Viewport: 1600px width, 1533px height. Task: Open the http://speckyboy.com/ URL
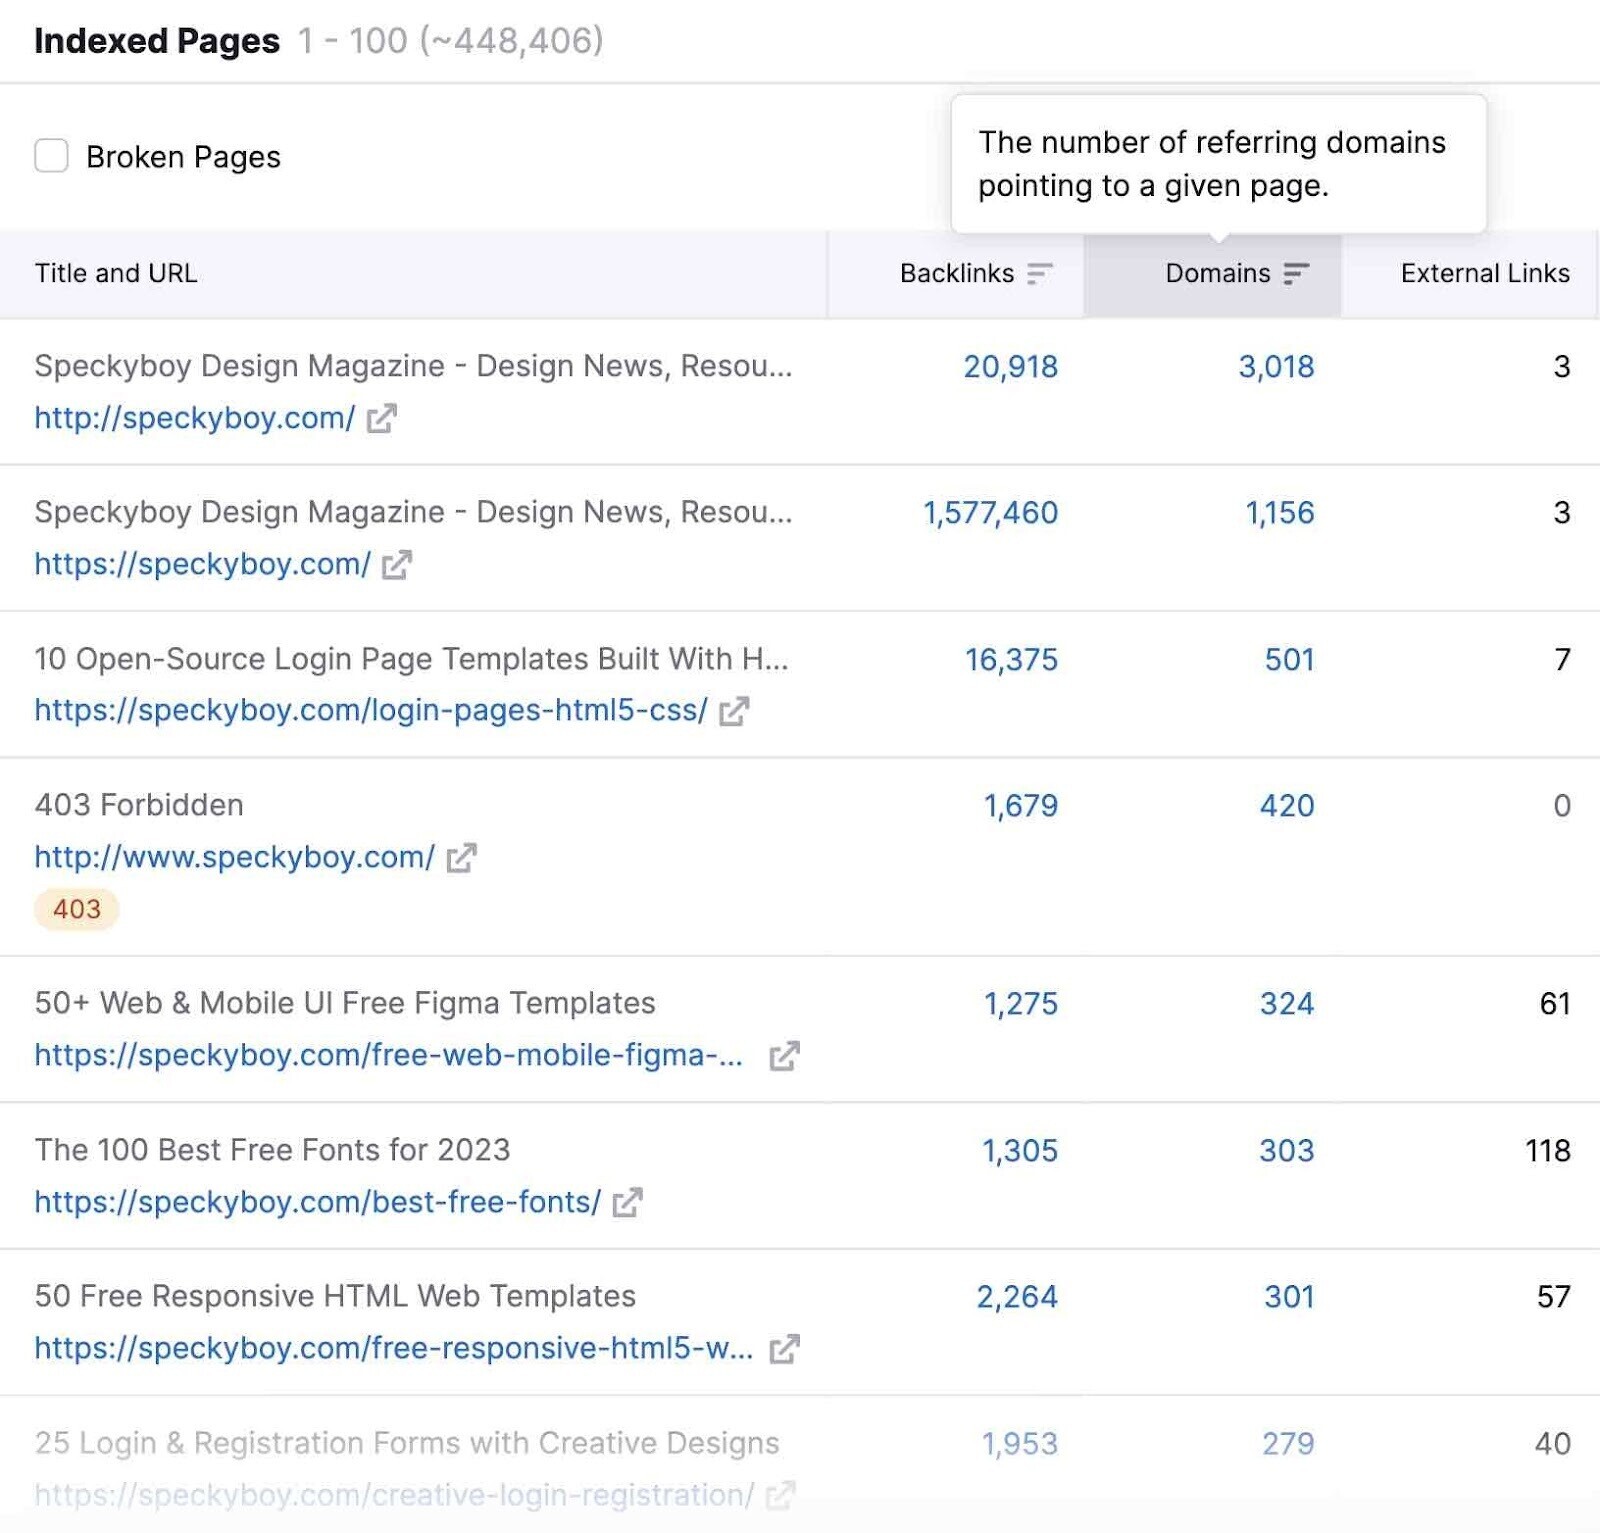(195, 418)
